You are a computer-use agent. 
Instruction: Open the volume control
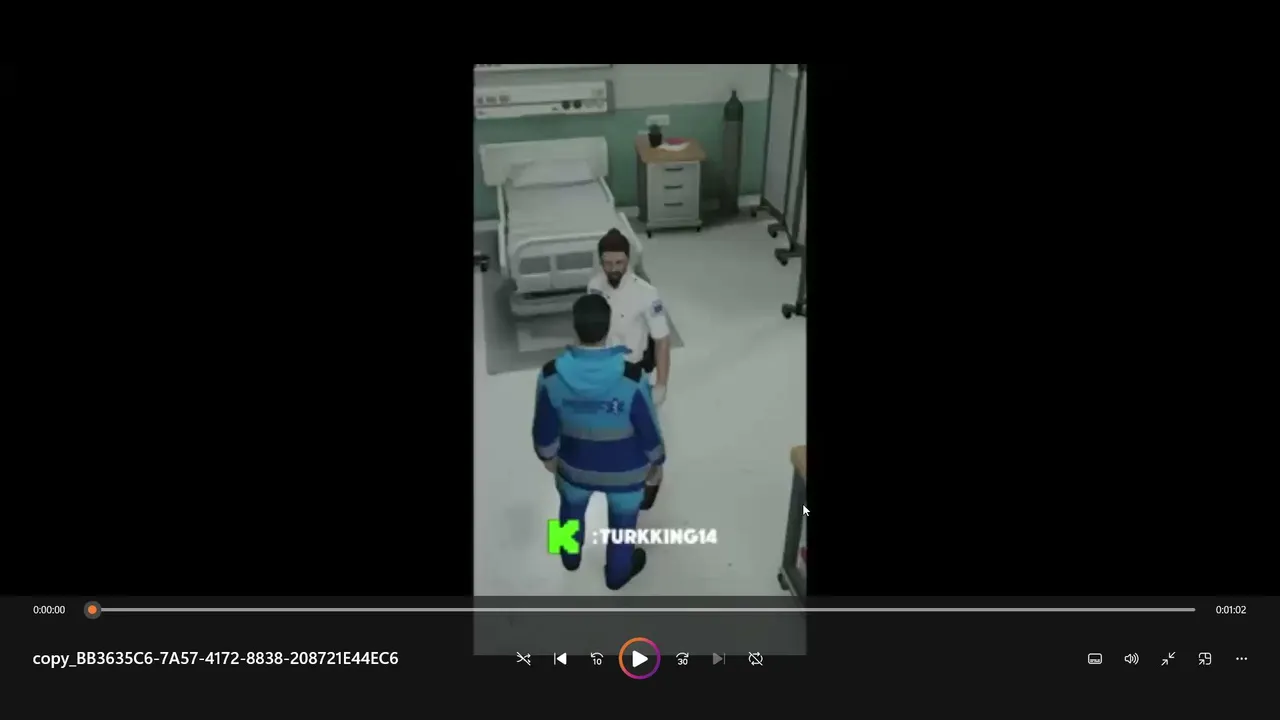(1131, 659)
